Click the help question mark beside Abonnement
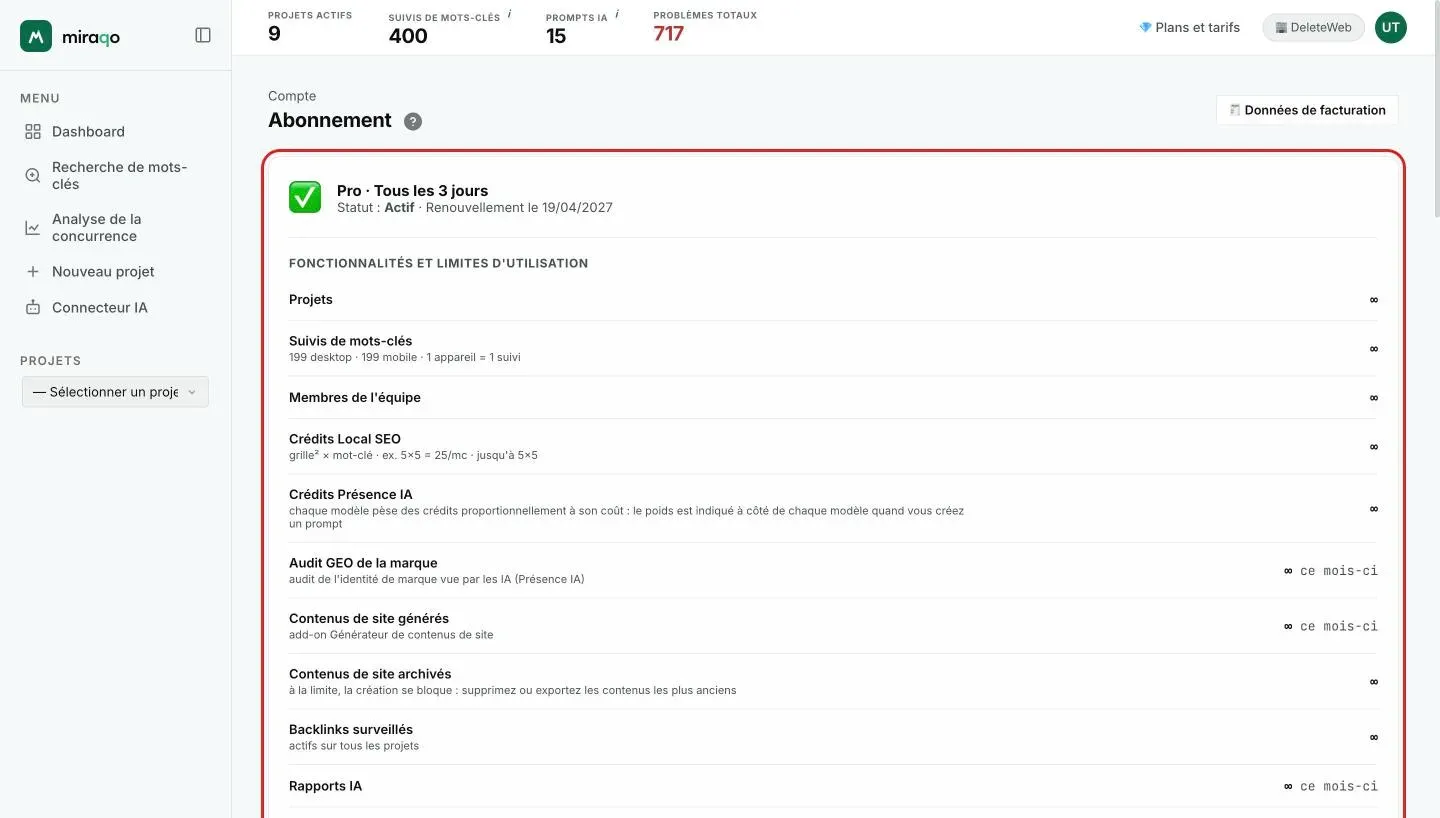The image size is (1440, 818). [x=413, y=121]
